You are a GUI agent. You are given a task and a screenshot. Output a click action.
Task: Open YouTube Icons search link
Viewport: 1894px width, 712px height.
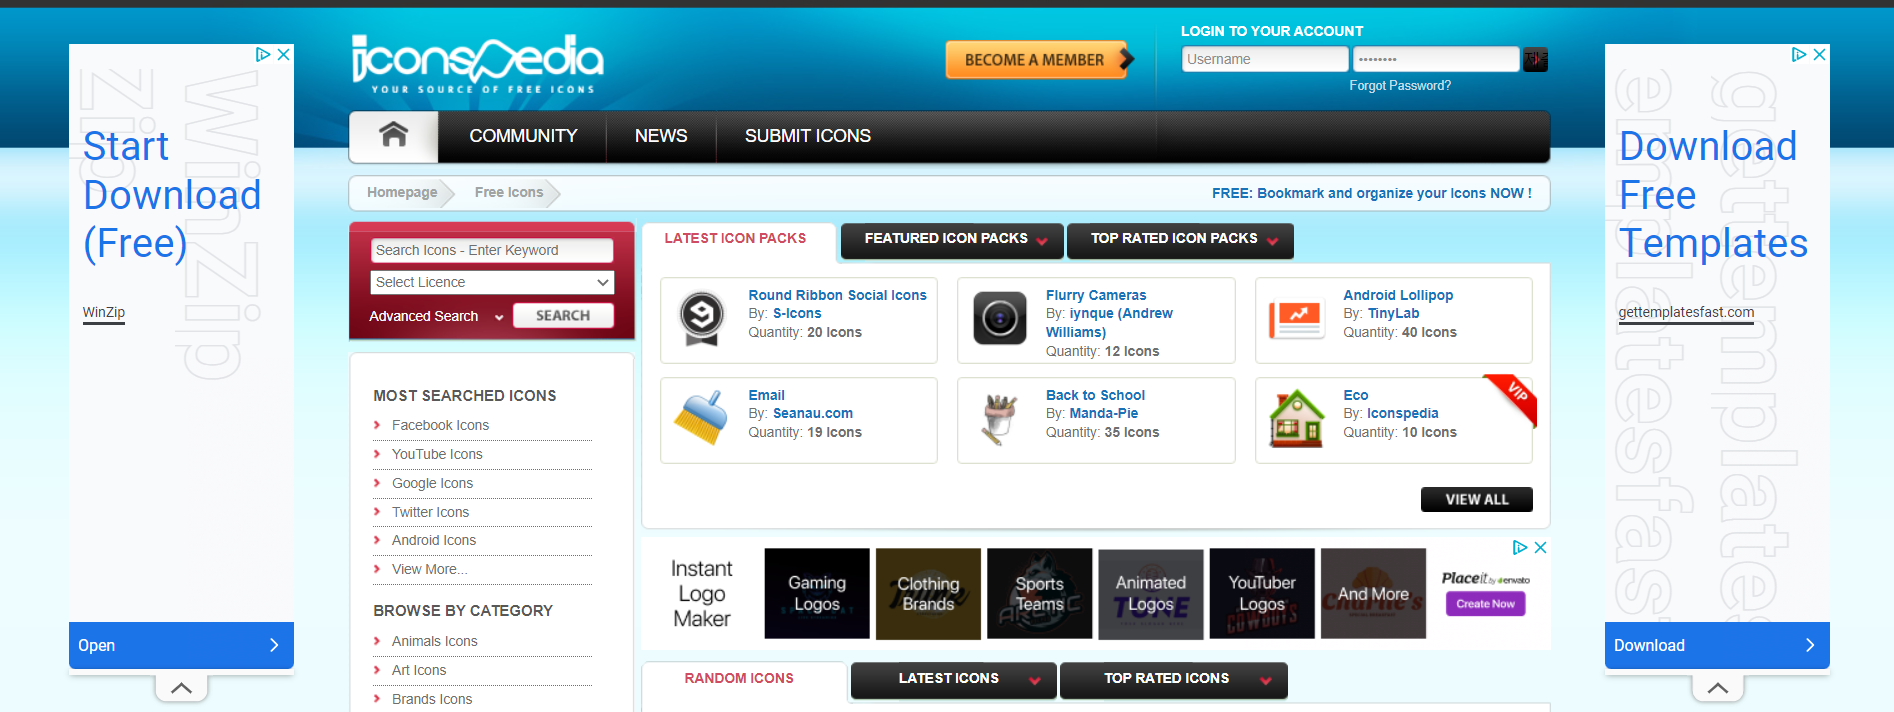437,454
